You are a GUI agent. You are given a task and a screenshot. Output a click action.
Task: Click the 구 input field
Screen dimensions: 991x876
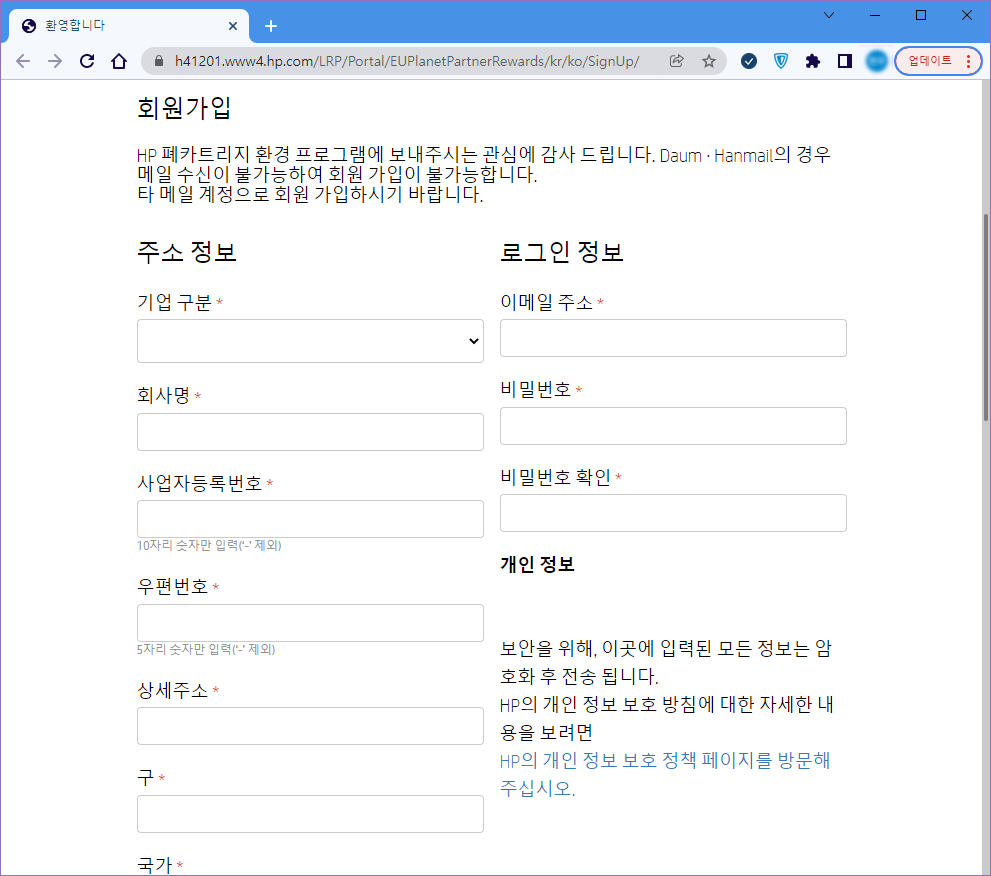coord(310,813)
